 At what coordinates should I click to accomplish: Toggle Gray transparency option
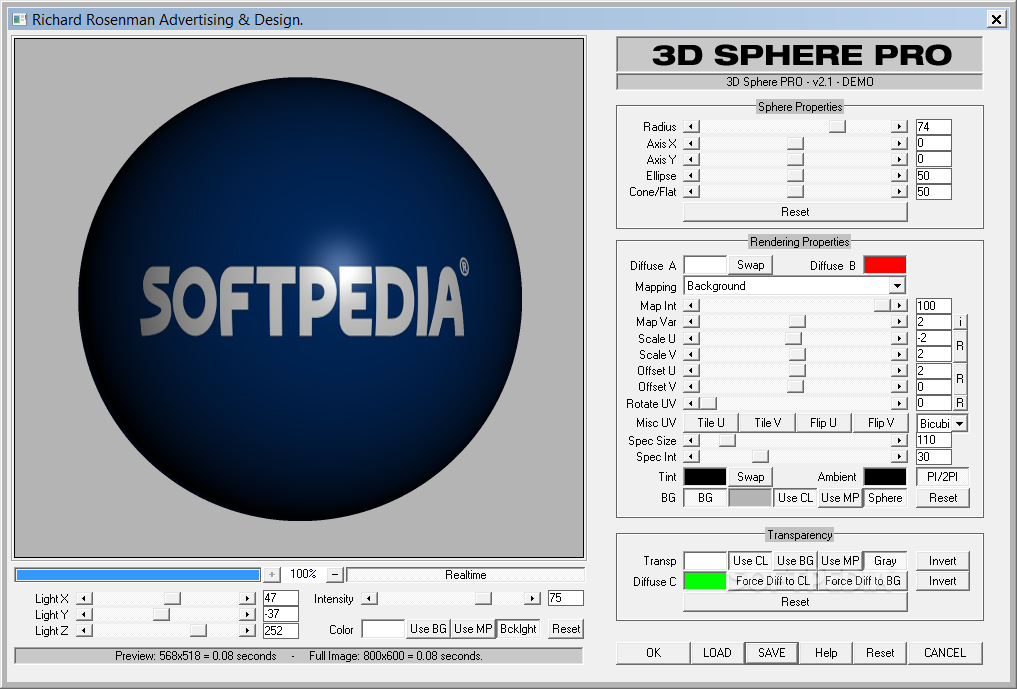click(x=885, y=561)
